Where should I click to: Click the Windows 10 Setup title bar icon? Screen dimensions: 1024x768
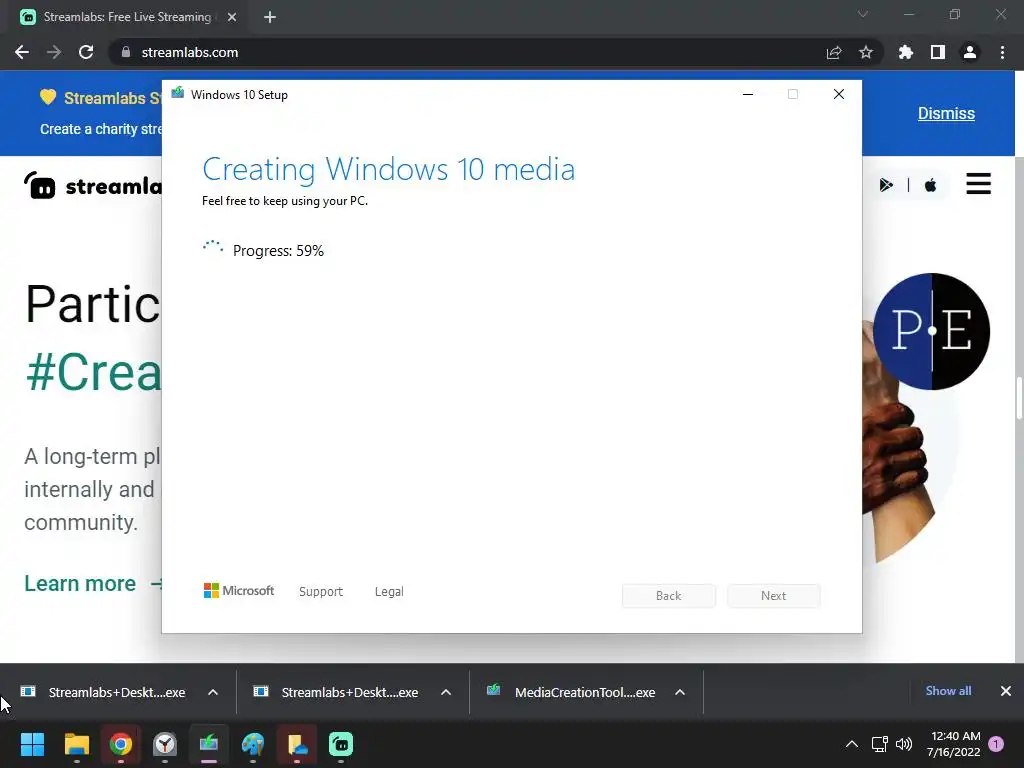pos(178,93)
